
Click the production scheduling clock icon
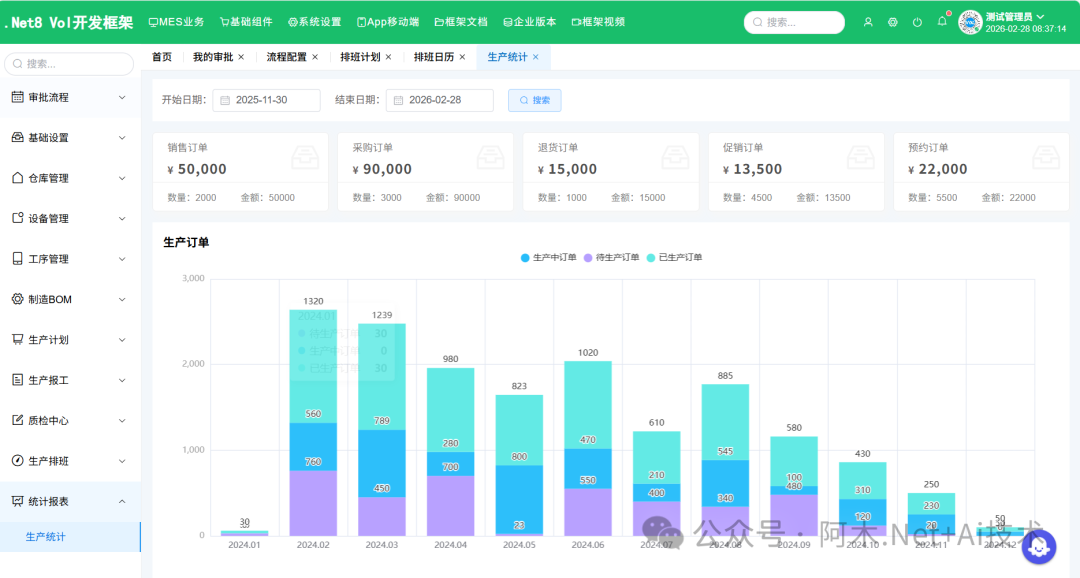click(17, 460)
